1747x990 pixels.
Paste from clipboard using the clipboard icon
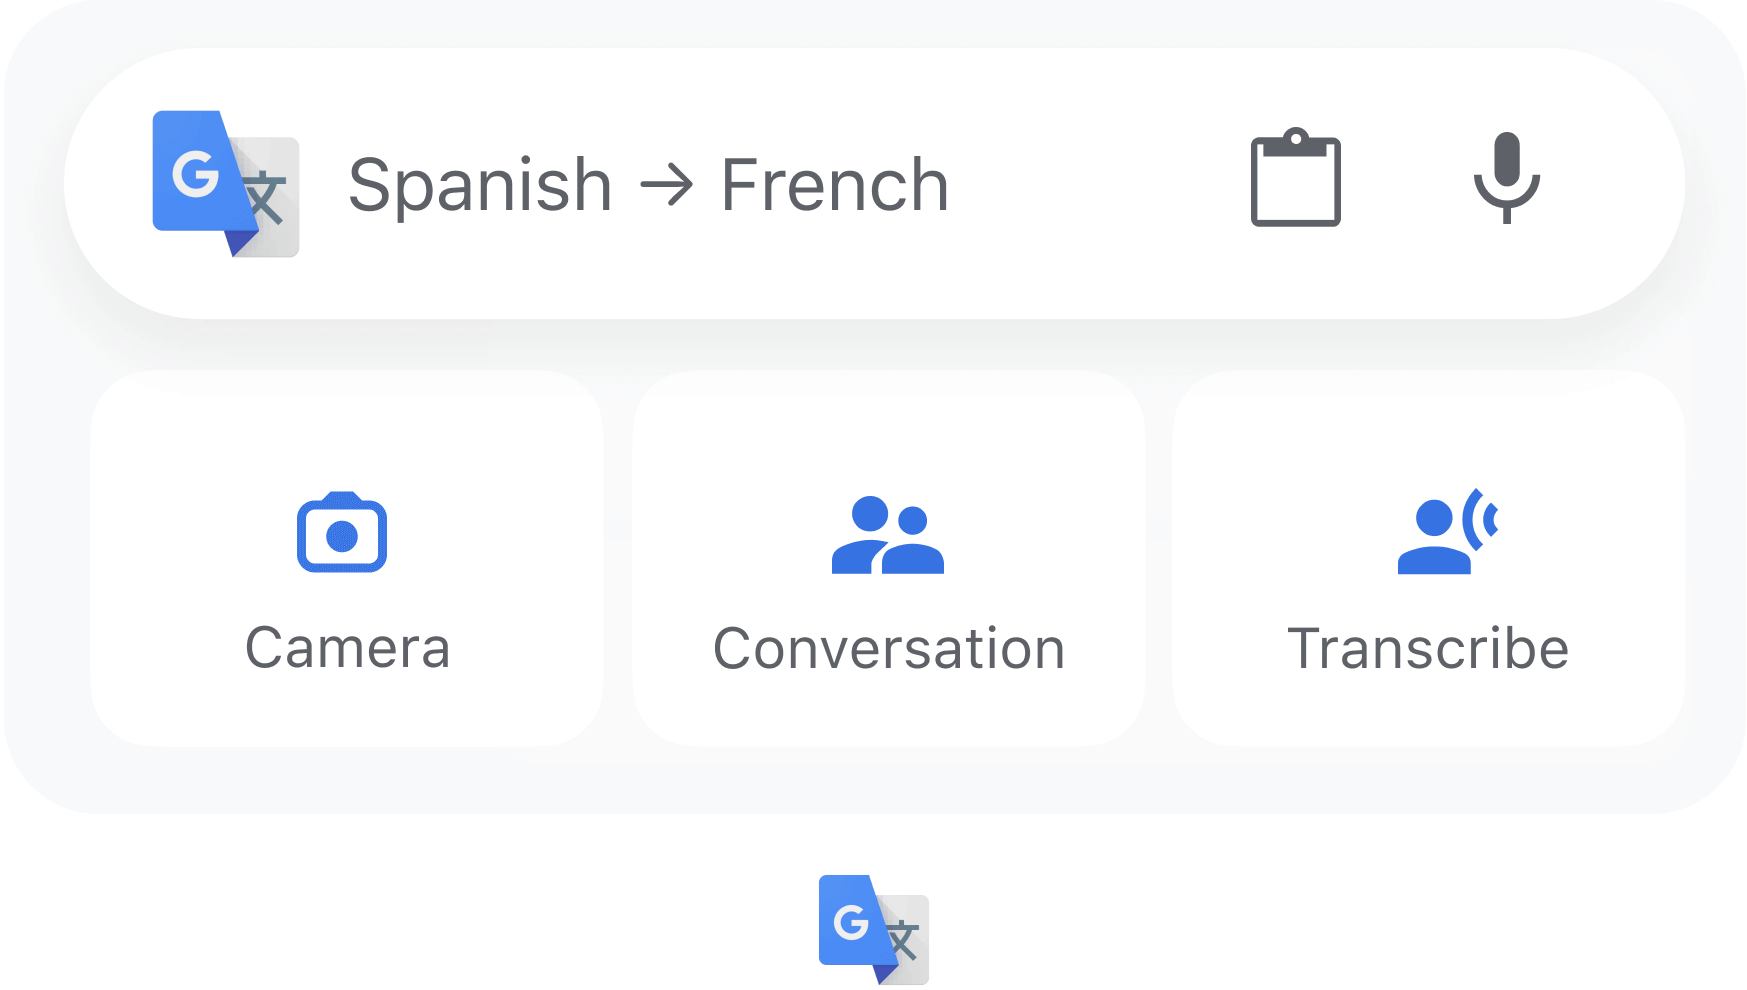click(x=1295, y=180)
